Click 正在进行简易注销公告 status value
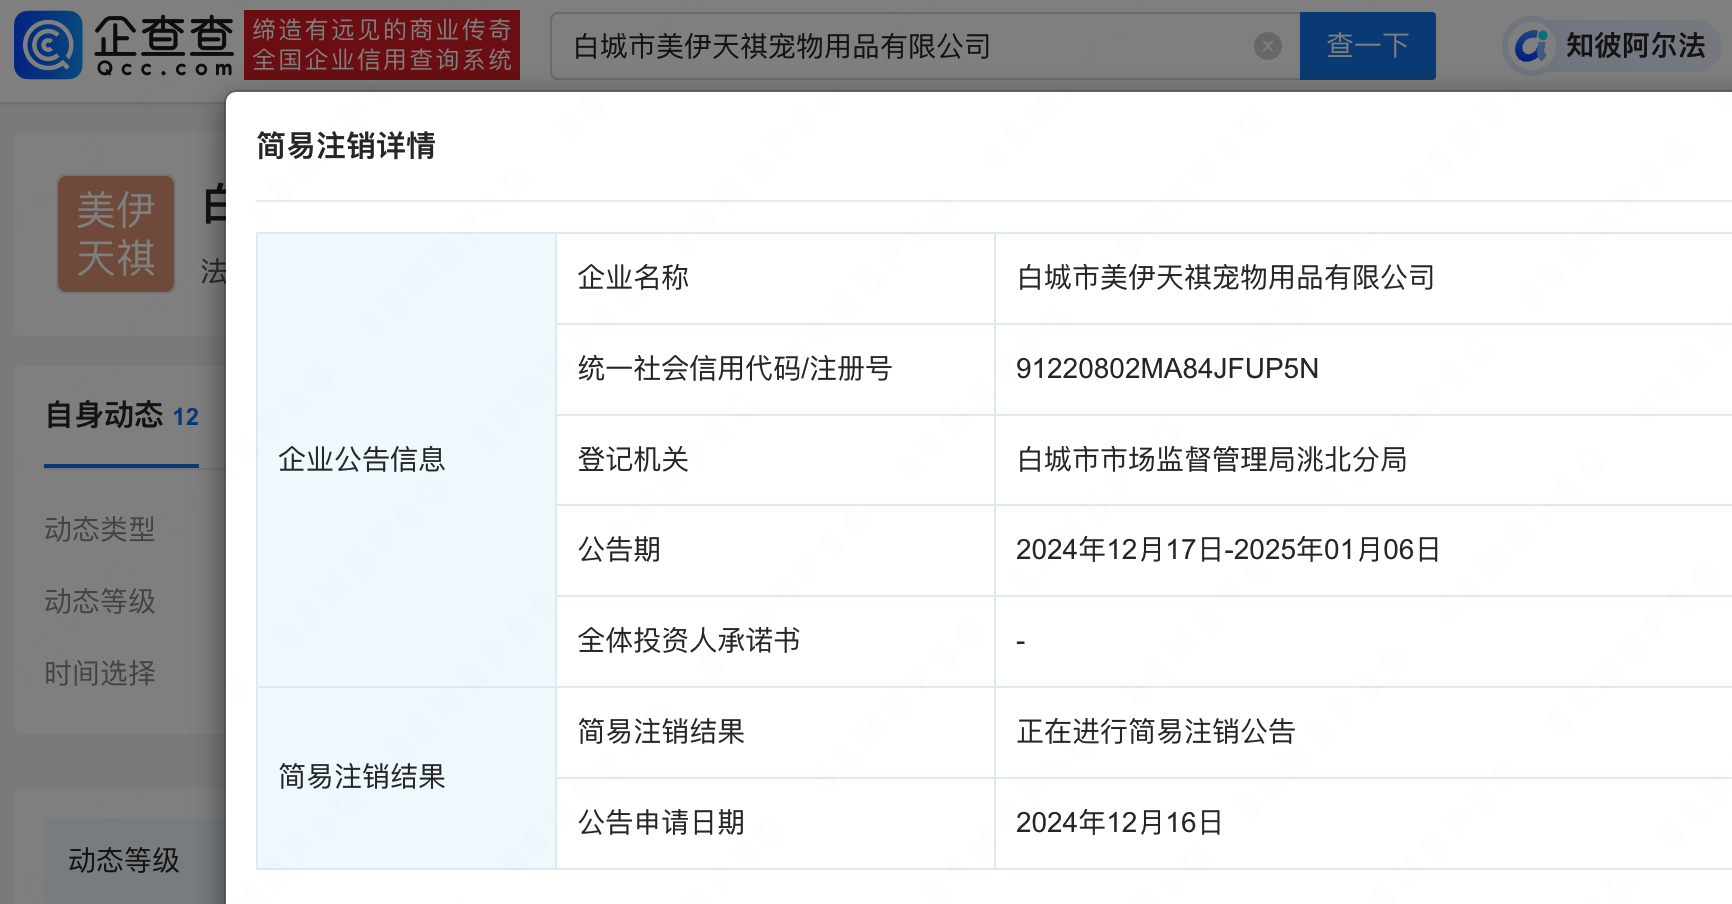 (x=1156, y=732)
